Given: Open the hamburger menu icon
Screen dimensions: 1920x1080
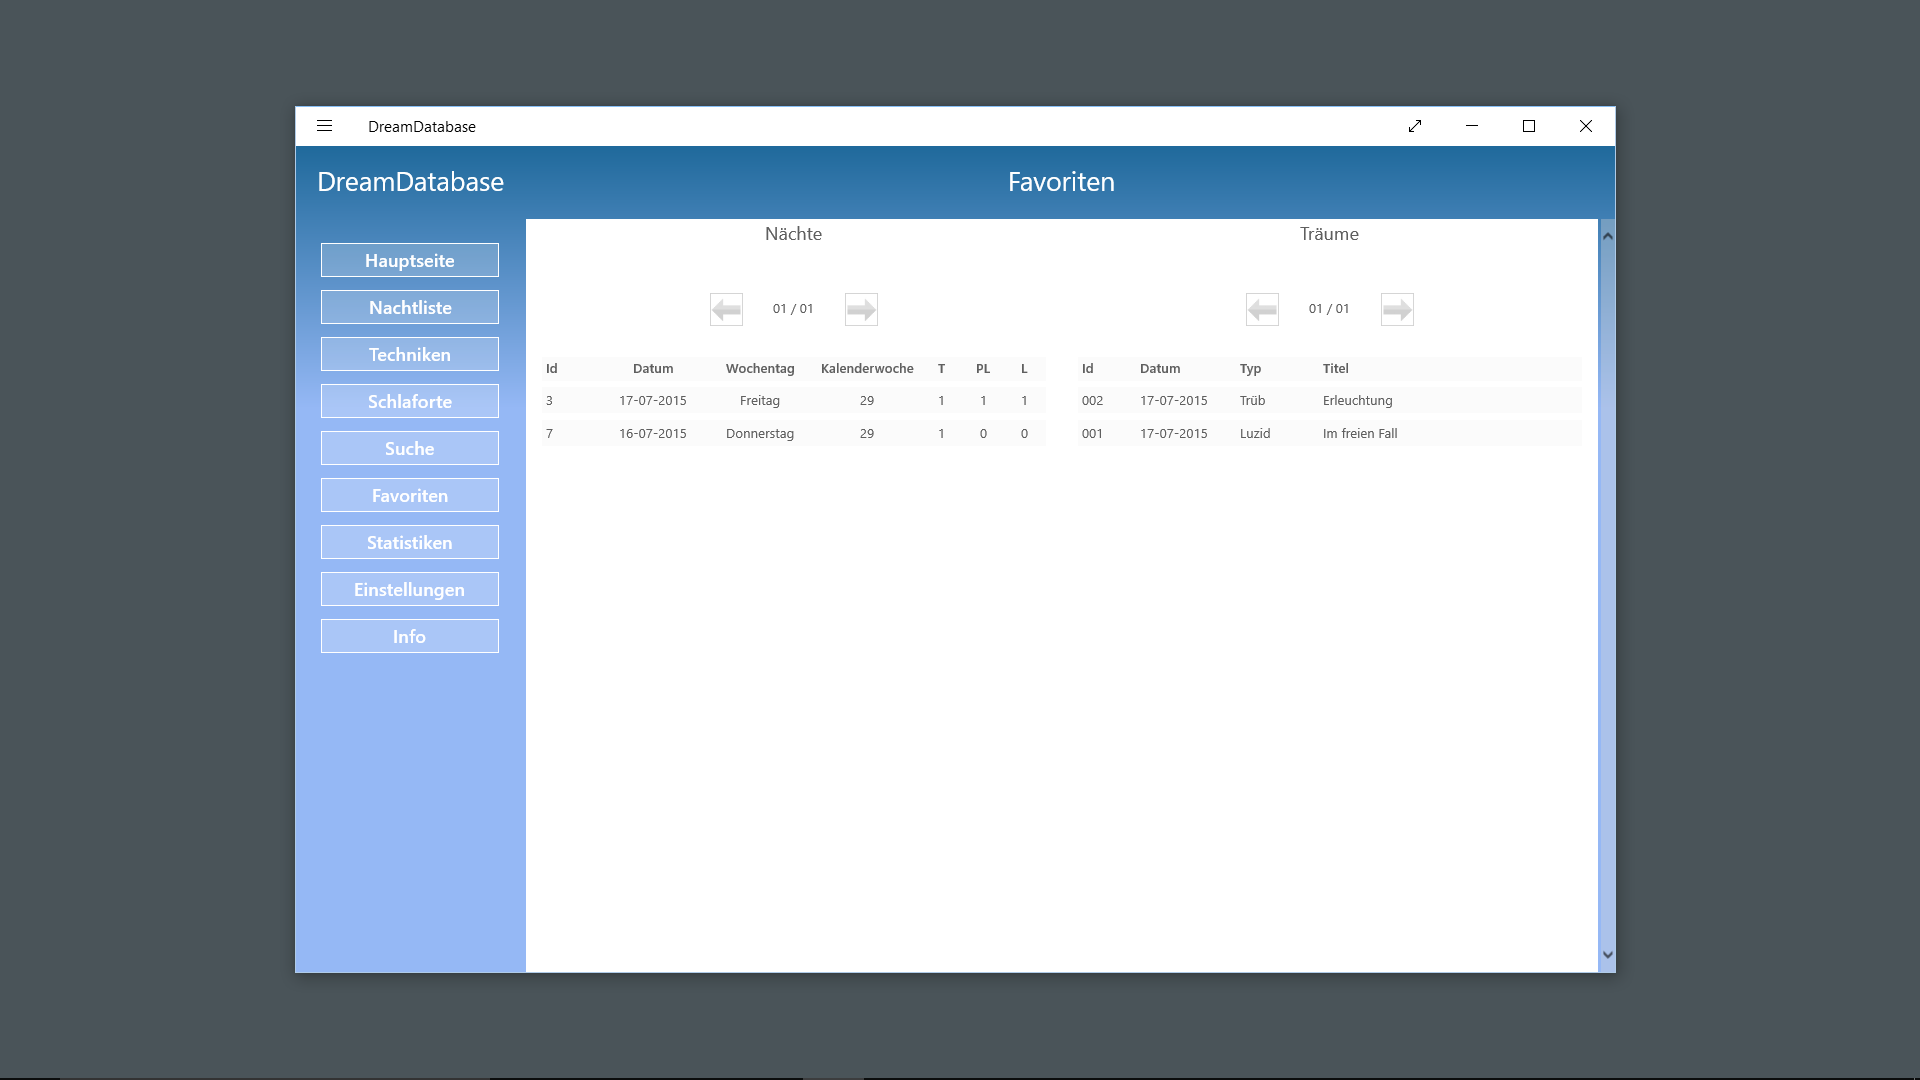Looking at the screenshot, I should coord(324,126).
